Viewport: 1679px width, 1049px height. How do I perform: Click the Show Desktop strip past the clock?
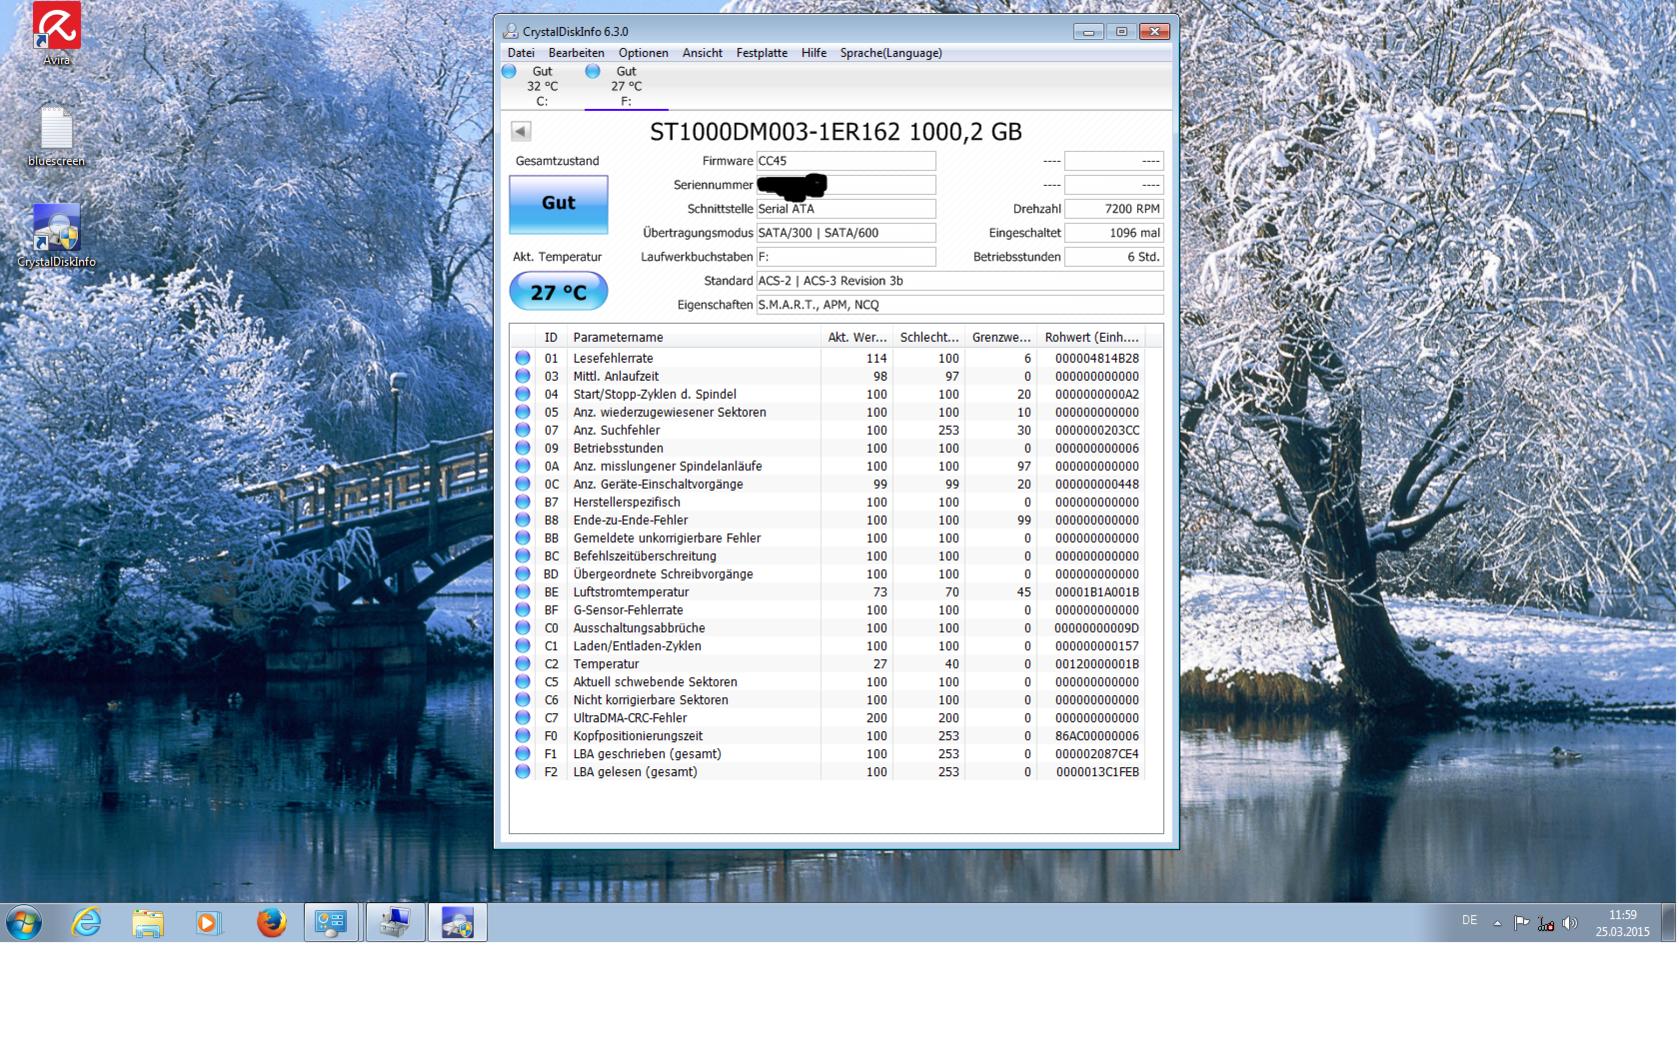1668,922
